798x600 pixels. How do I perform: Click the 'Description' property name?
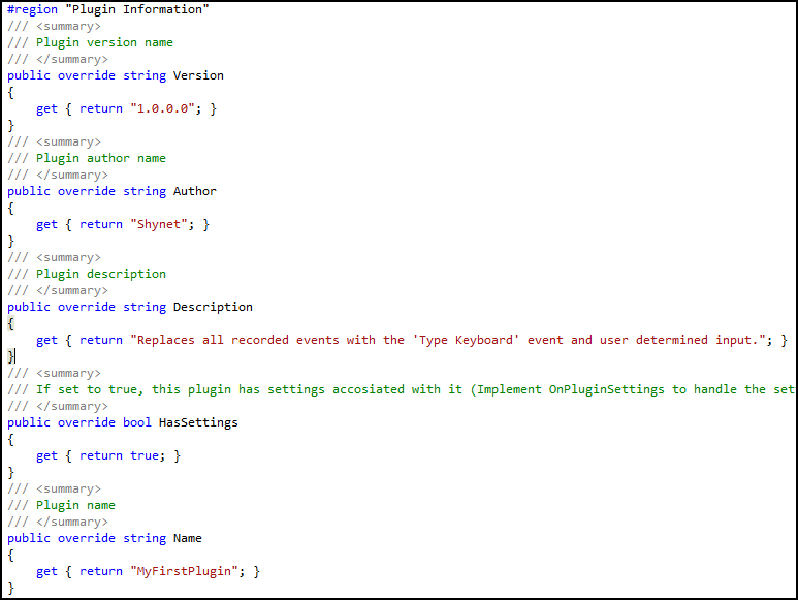[213, 307]
